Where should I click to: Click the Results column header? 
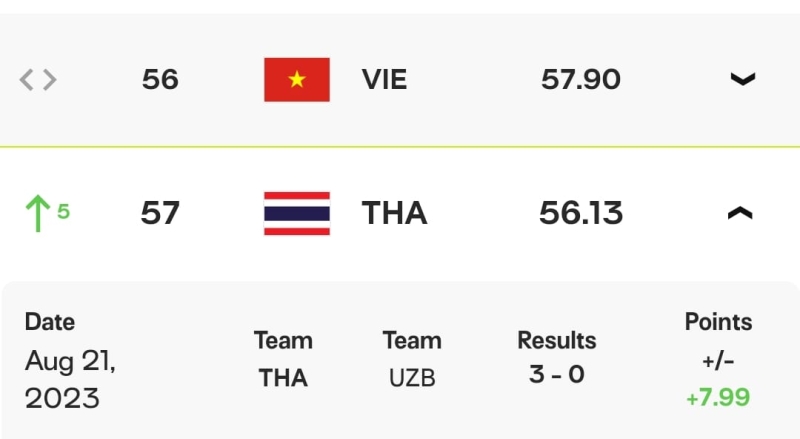click(x=557, y=340)
